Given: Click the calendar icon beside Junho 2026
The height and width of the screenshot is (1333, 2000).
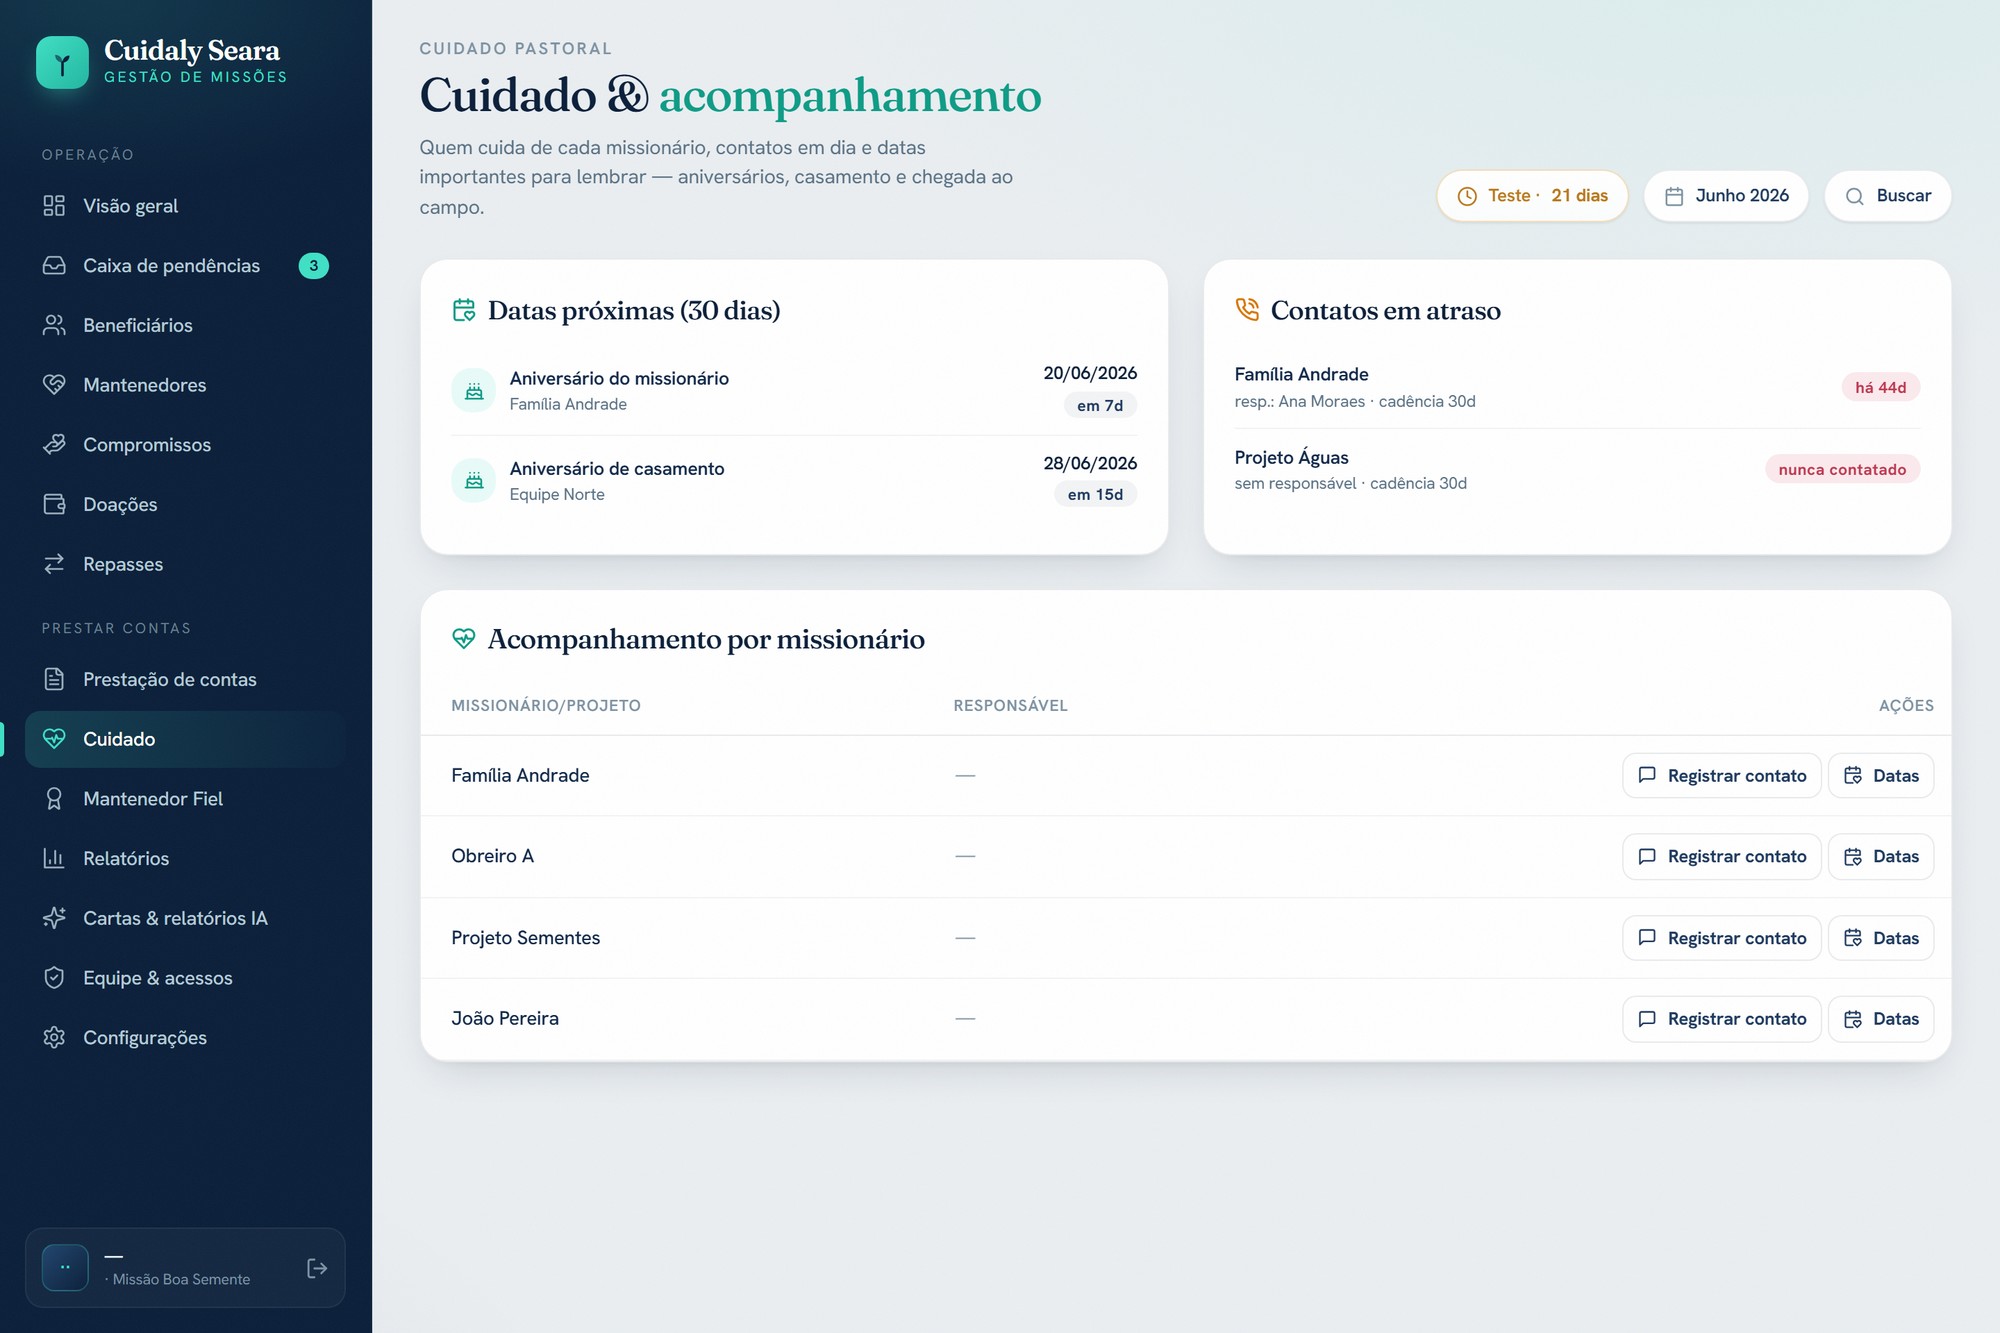Looking at the screenshot, I should click(1674, 196).
